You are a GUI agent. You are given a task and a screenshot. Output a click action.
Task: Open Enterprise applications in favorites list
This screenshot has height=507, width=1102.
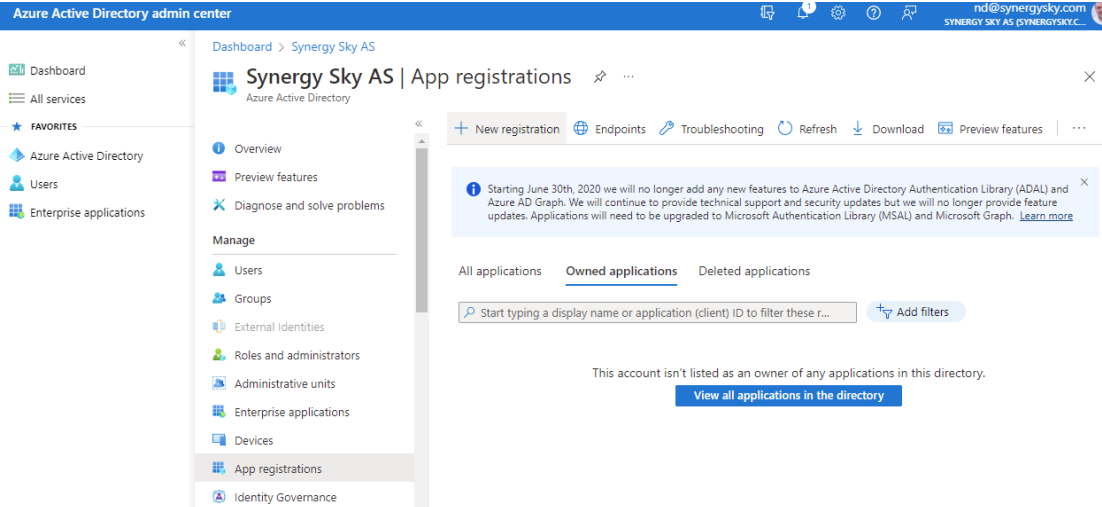[77, 212]
